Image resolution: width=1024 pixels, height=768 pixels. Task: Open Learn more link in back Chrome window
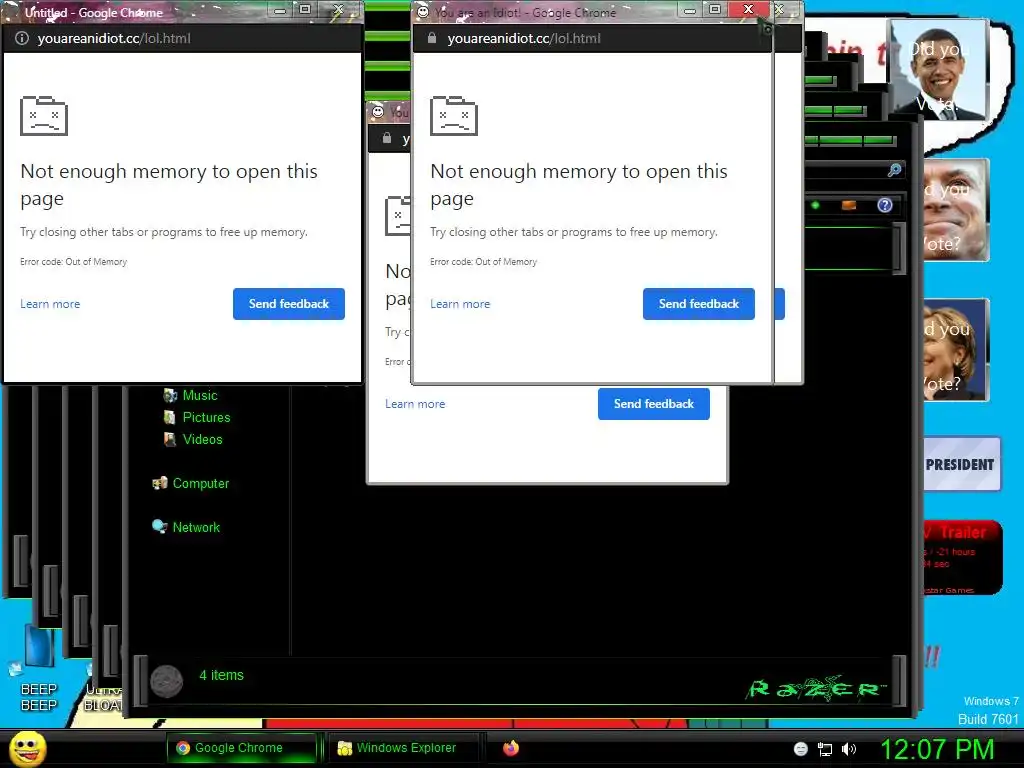415,404
